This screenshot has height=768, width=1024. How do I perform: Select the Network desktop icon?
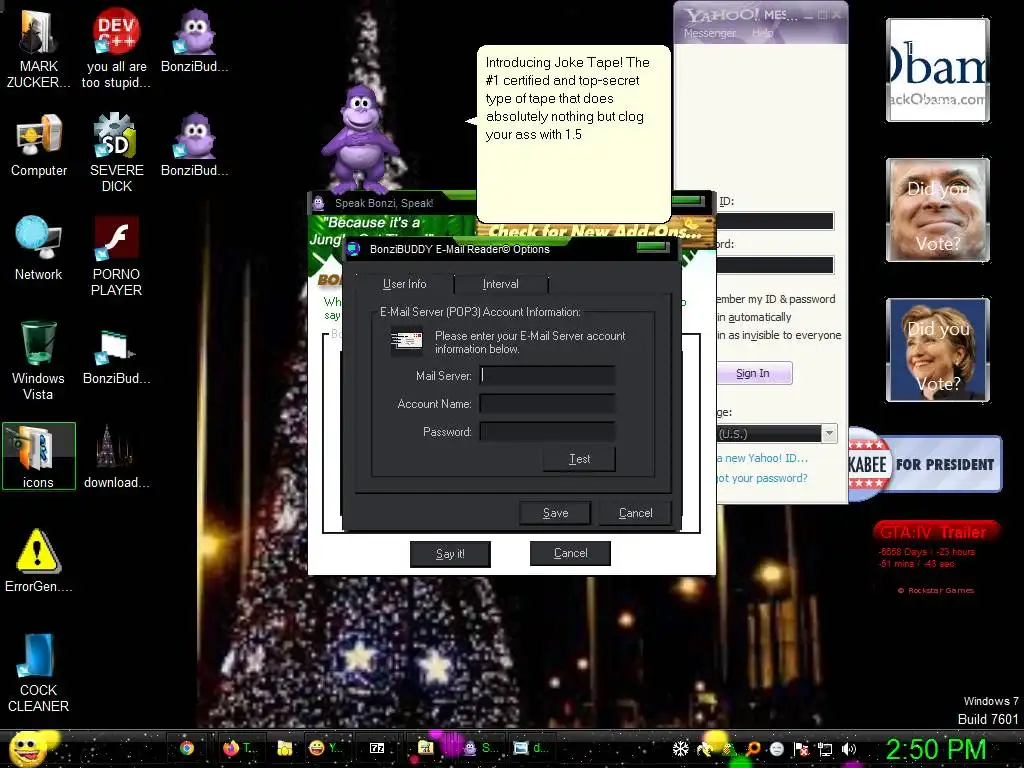click(x=39, y=249)
